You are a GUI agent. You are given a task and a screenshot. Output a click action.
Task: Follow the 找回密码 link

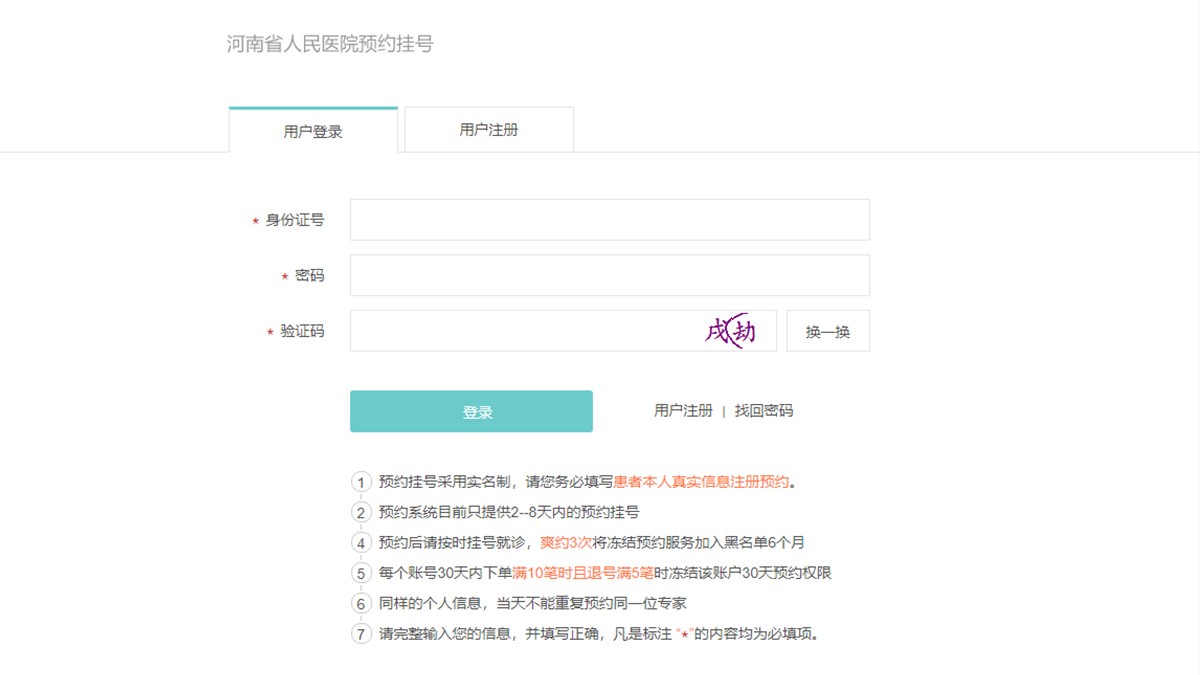[764, 411]
